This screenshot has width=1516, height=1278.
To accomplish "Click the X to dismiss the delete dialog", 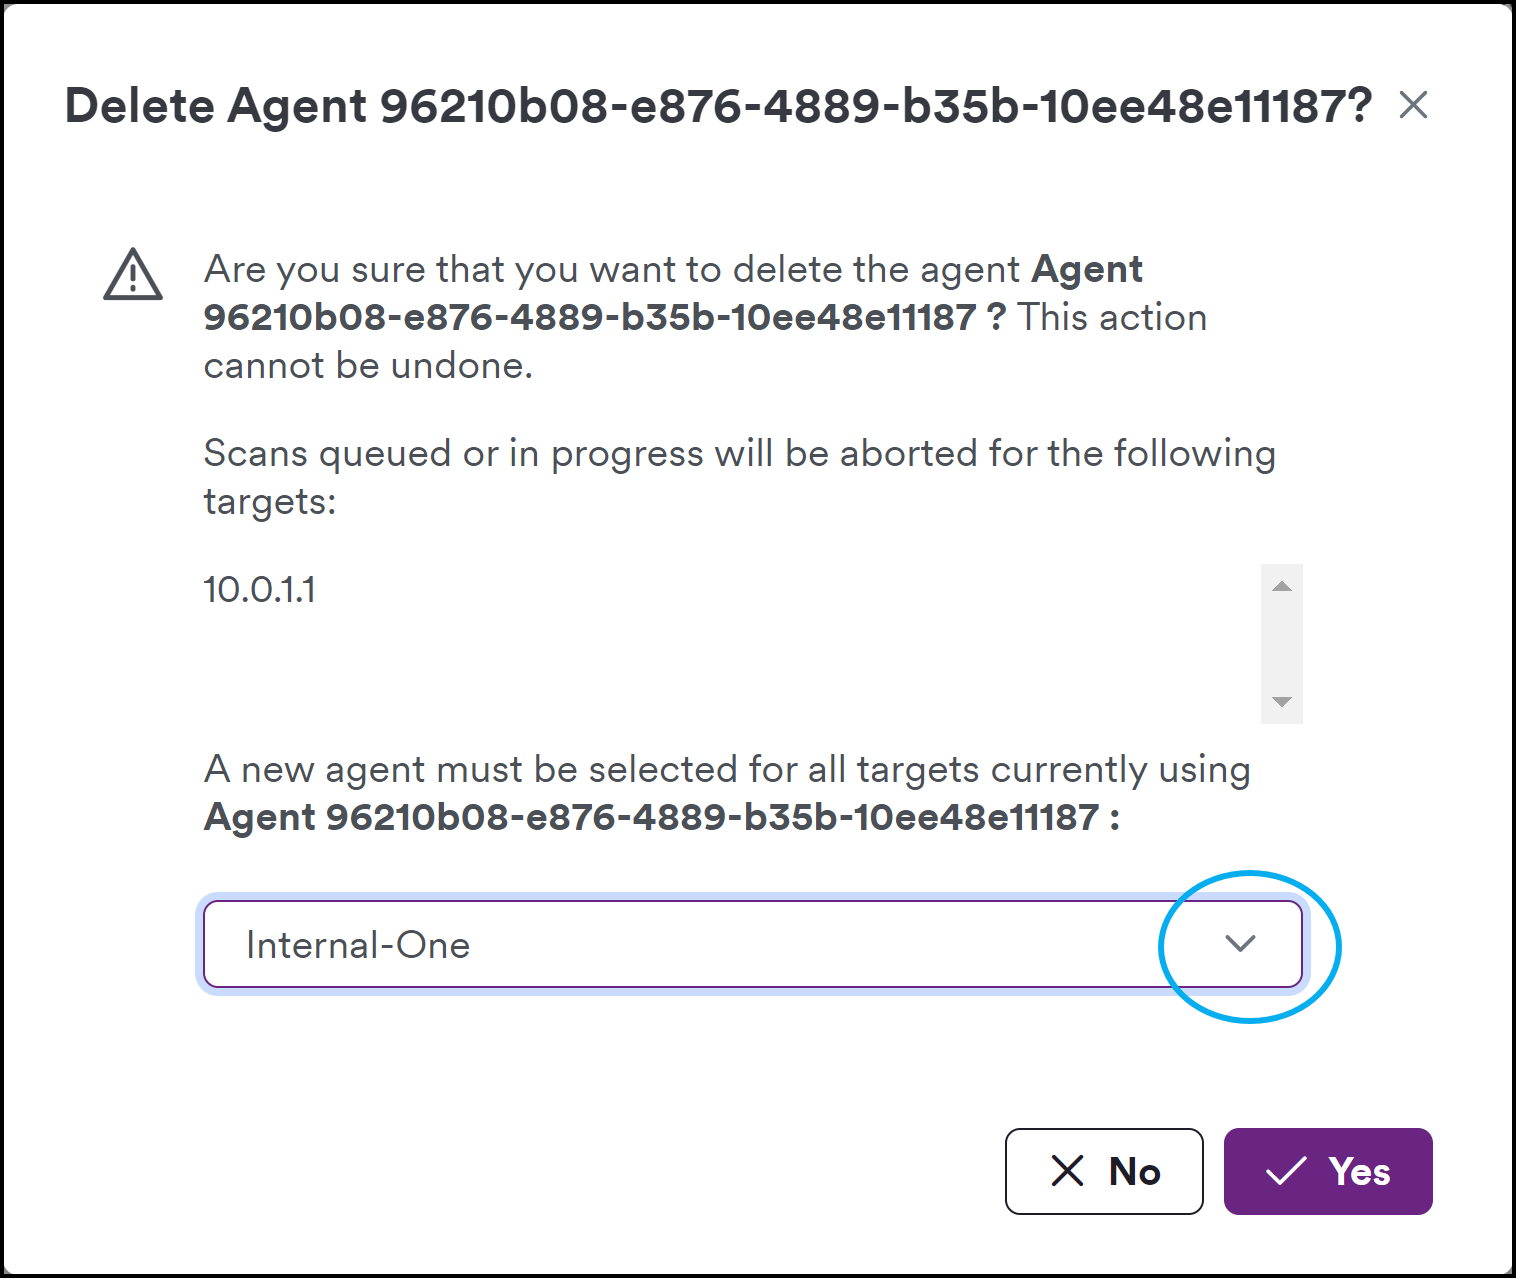I will point(1415,105).
